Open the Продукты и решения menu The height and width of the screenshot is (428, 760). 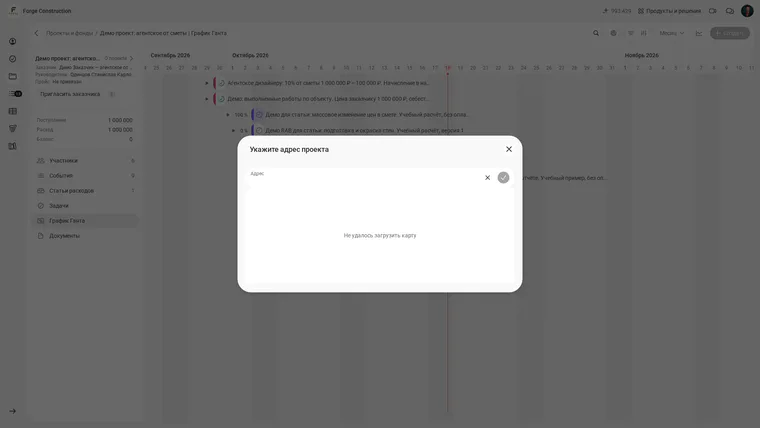pos(669,11)
